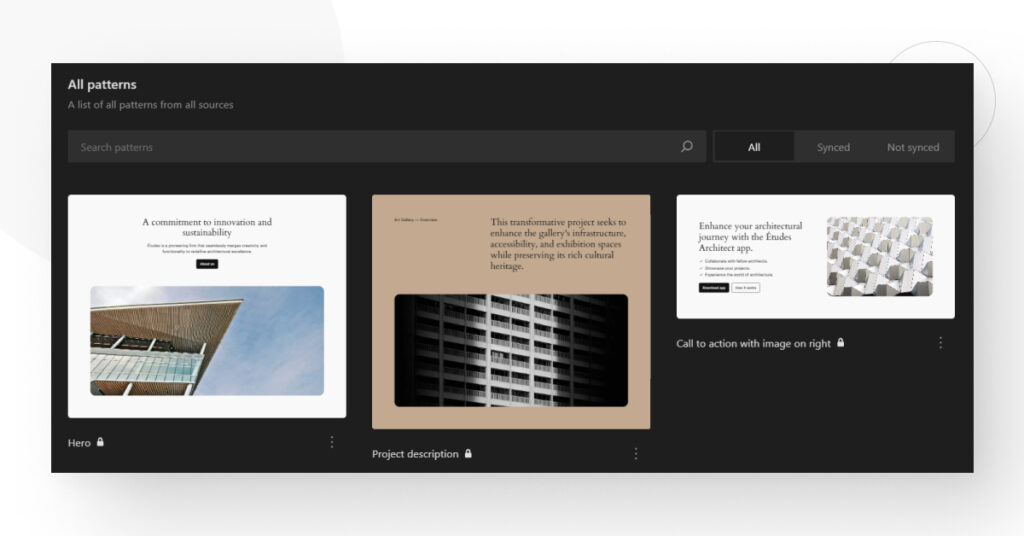Click 'A list of all patterns from all sources'
This screenshot has width=1024, height=536.
click(x=150, y=104)
